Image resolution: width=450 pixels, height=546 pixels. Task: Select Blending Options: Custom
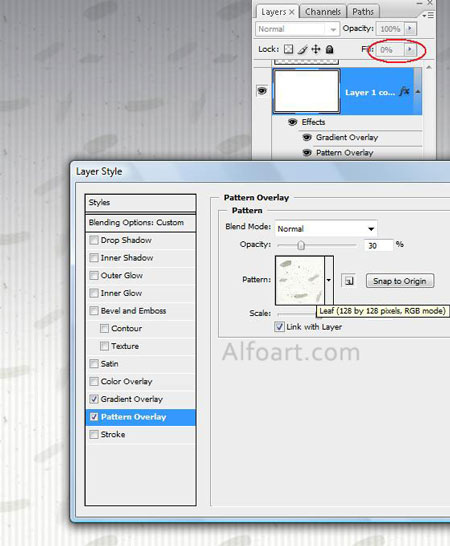(x=140, y=223)
